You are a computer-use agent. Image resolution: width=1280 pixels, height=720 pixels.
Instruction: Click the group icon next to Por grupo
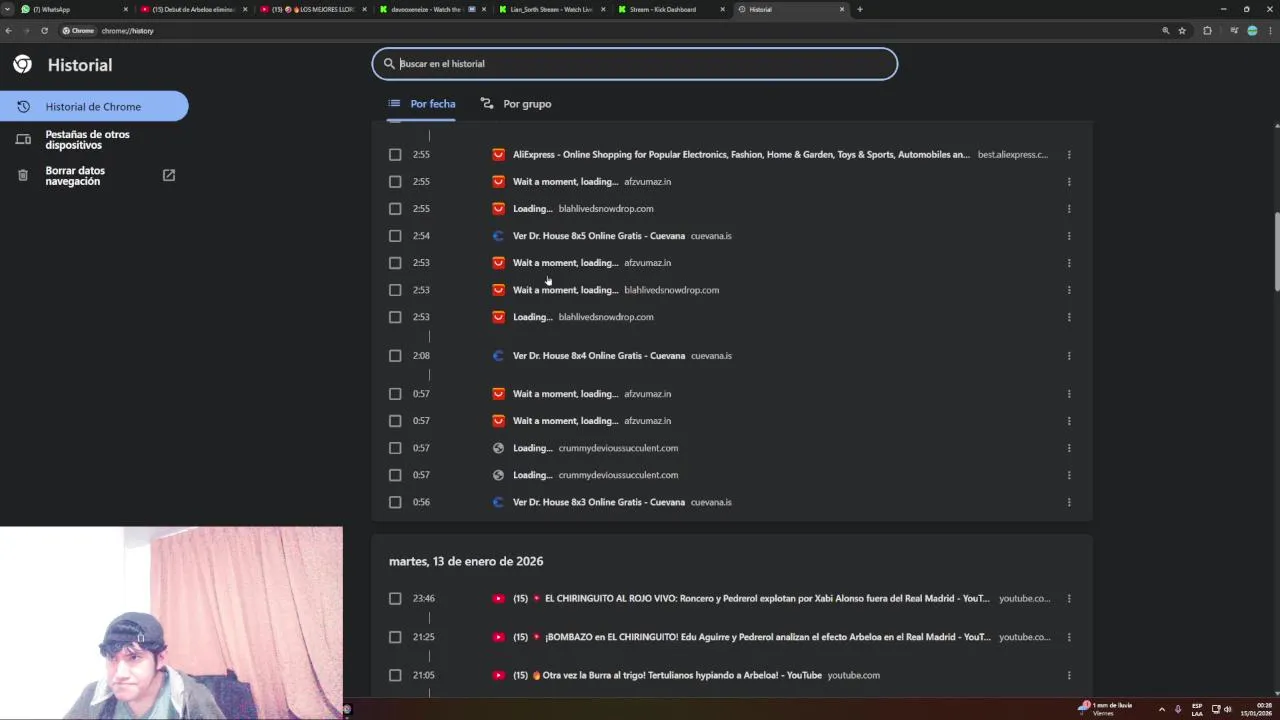pyautogui.click(x=487, y=103)
